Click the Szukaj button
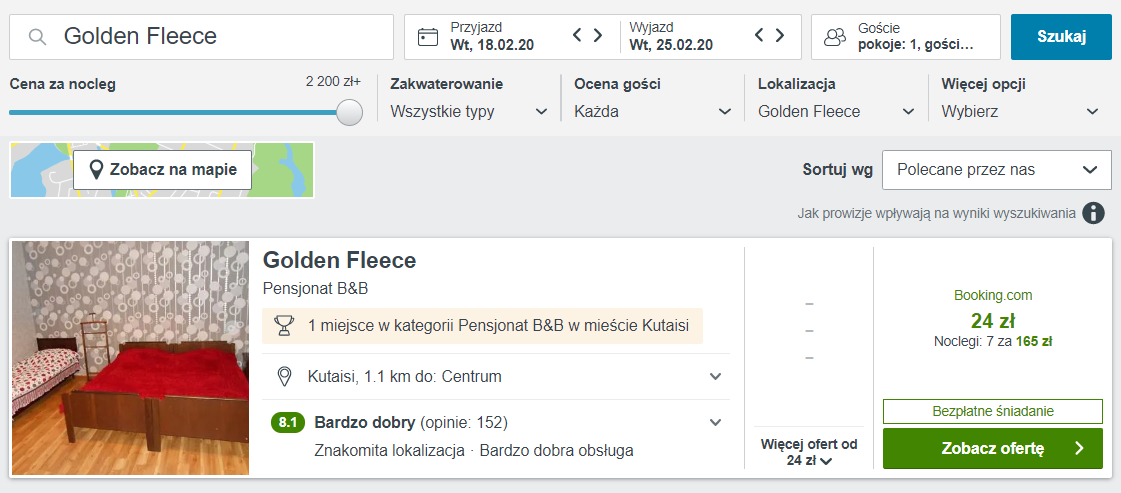The width and height of the screenshot is (1121, 493). tap(1061, 37)
